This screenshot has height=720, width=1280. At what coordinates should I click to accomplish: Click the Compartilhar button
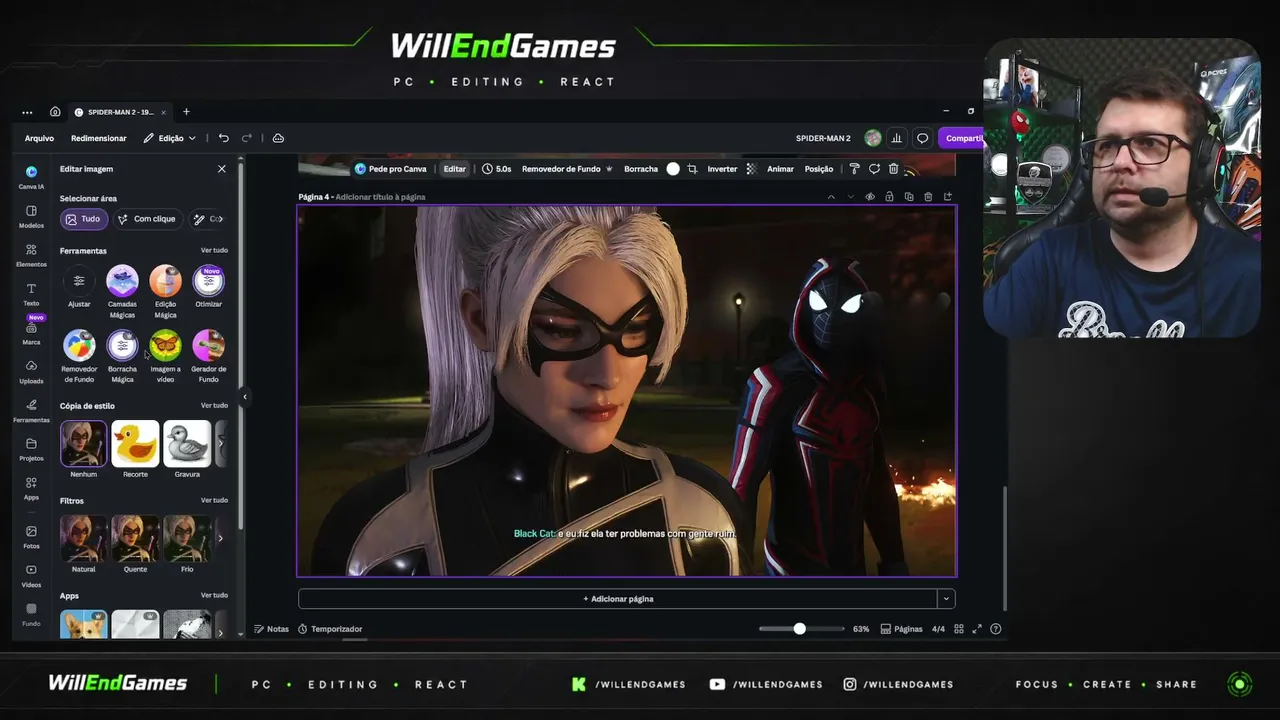click(x=962, y=138)
